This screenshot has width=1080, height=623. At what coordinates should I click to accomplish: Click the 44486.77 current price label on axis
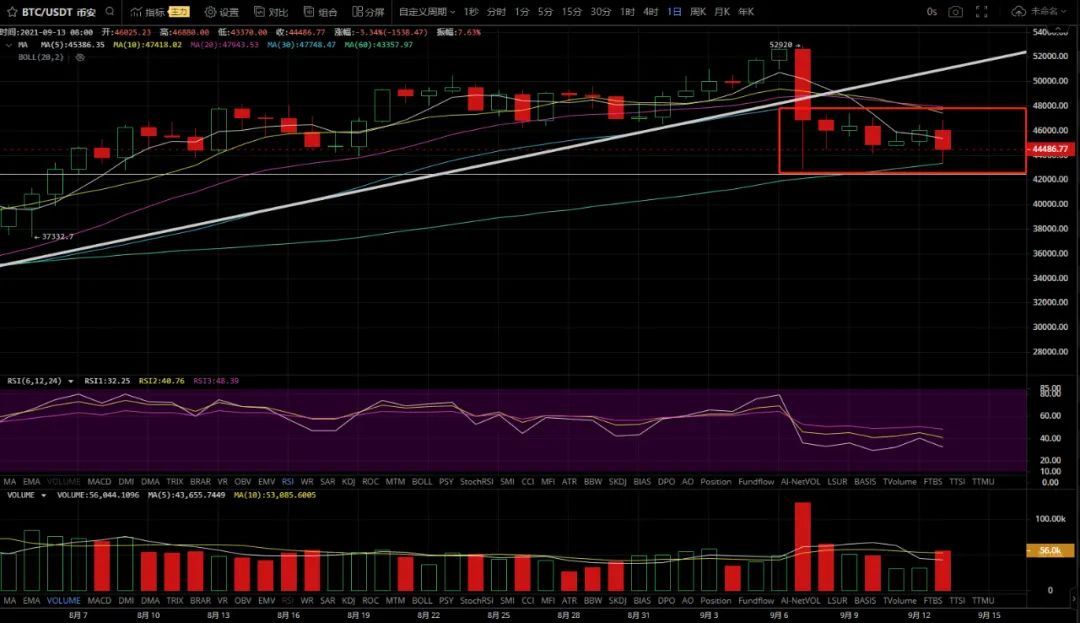[x=1051, y=149]
